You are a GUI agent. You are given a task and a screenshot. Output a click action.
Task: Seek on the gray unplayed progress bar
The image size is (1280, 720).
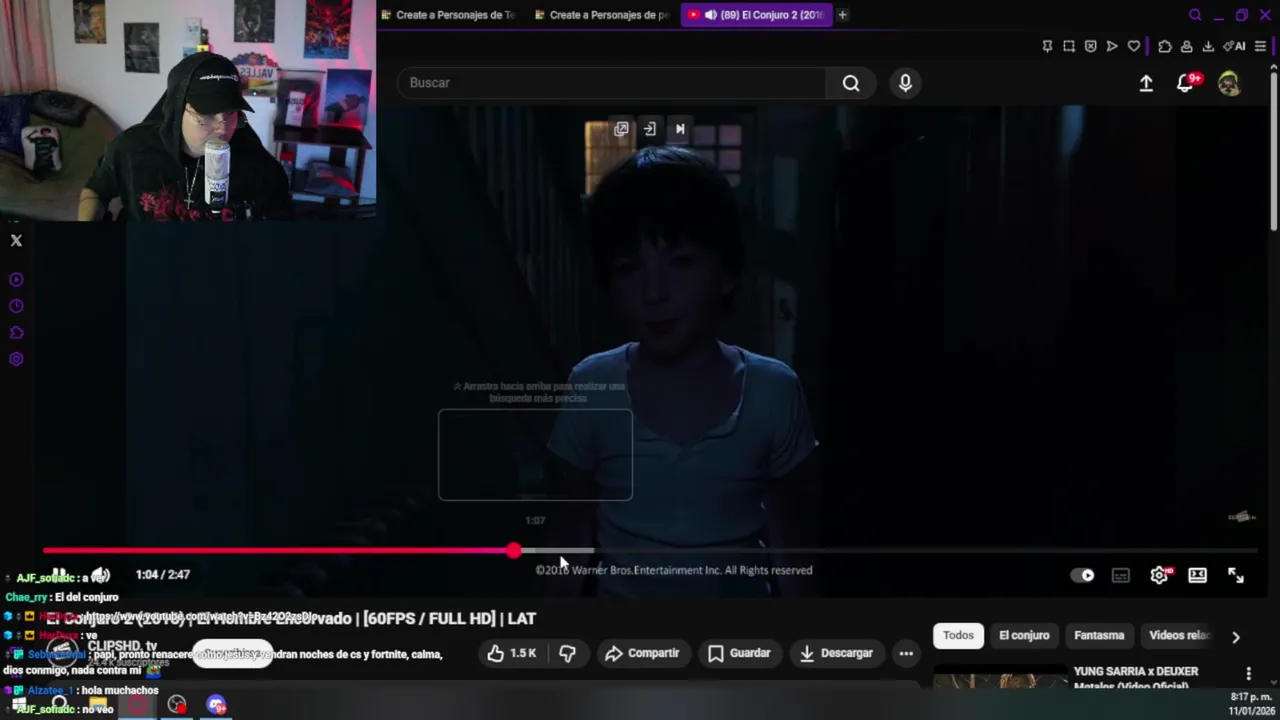coord(925,551)
